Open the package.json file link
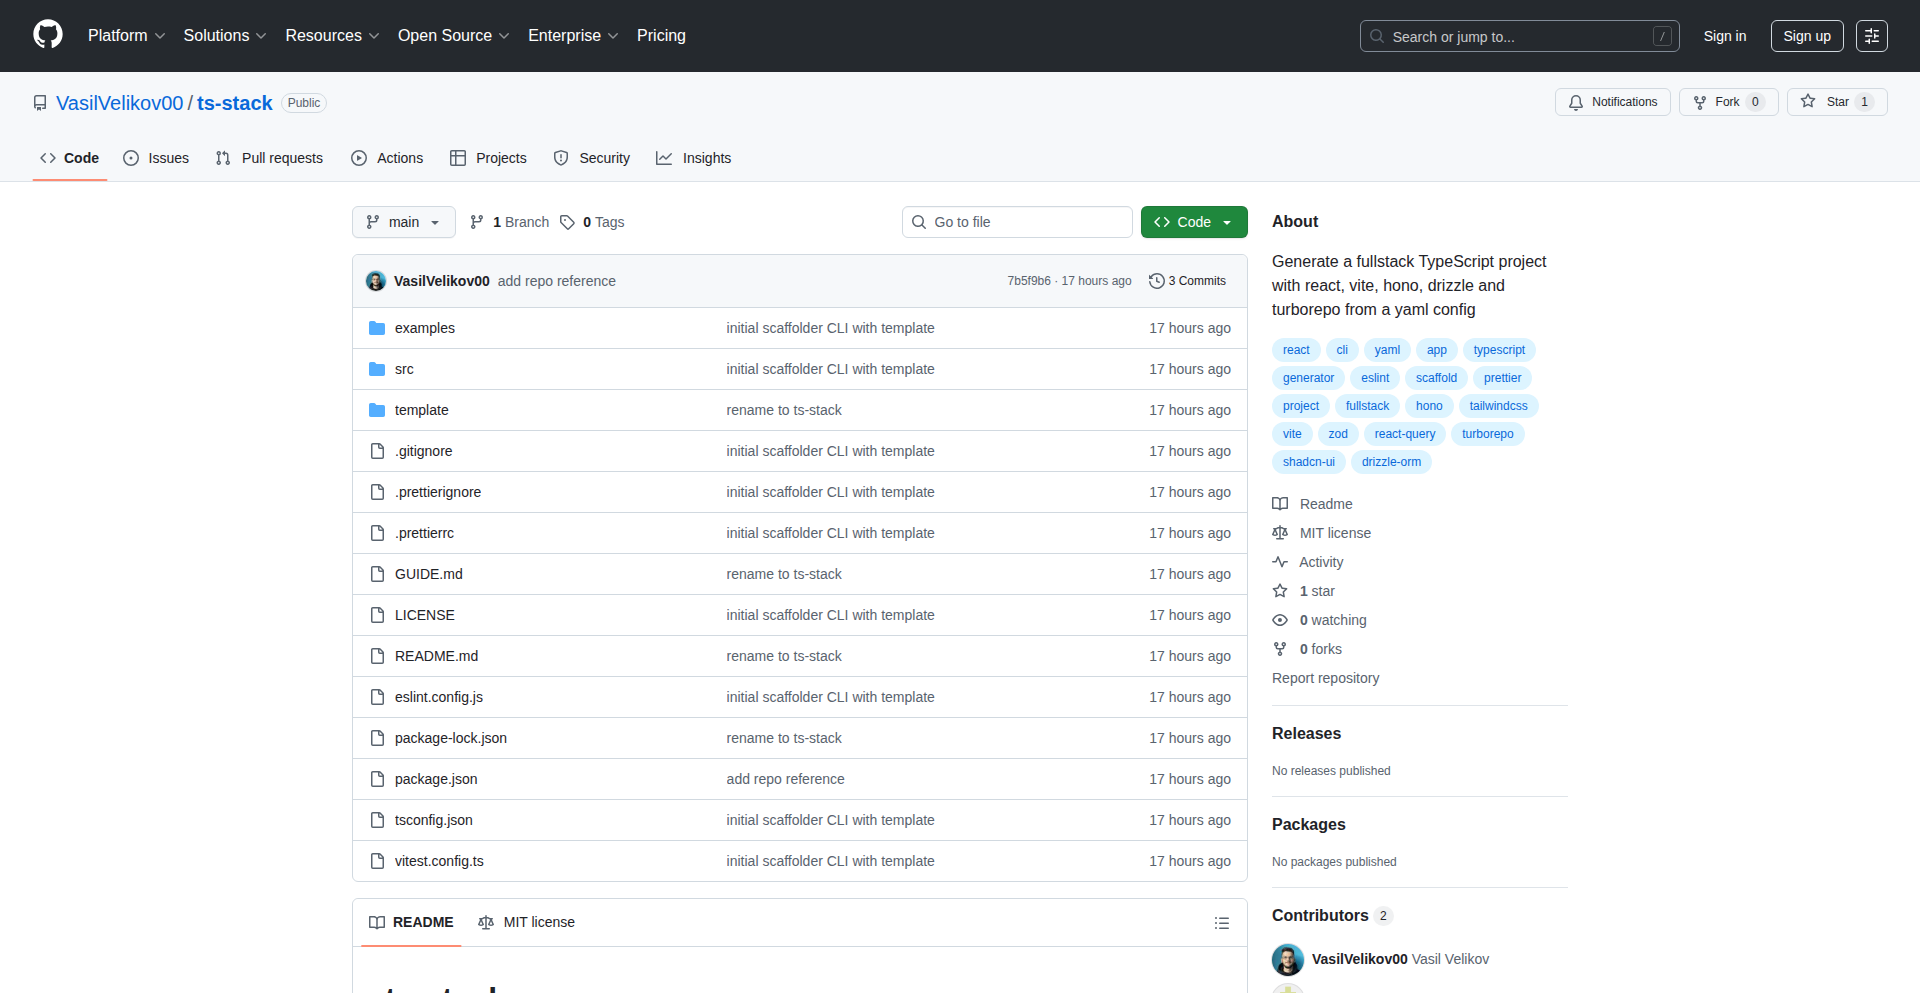This screenshot has width=1920, height=993. point(436,779)
